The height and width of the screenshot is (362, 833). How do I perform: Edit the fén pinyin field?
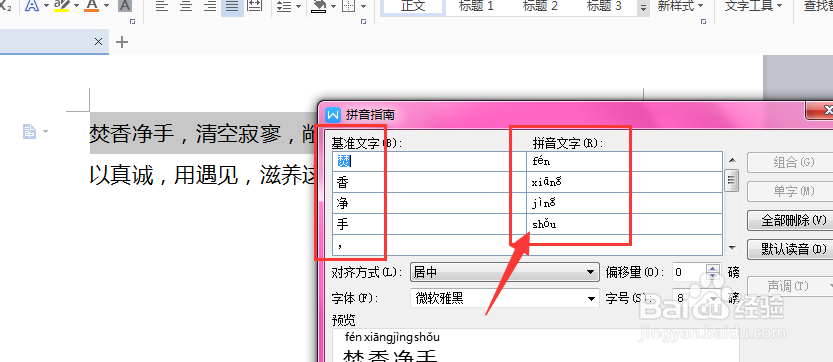(x=625, y=161)
